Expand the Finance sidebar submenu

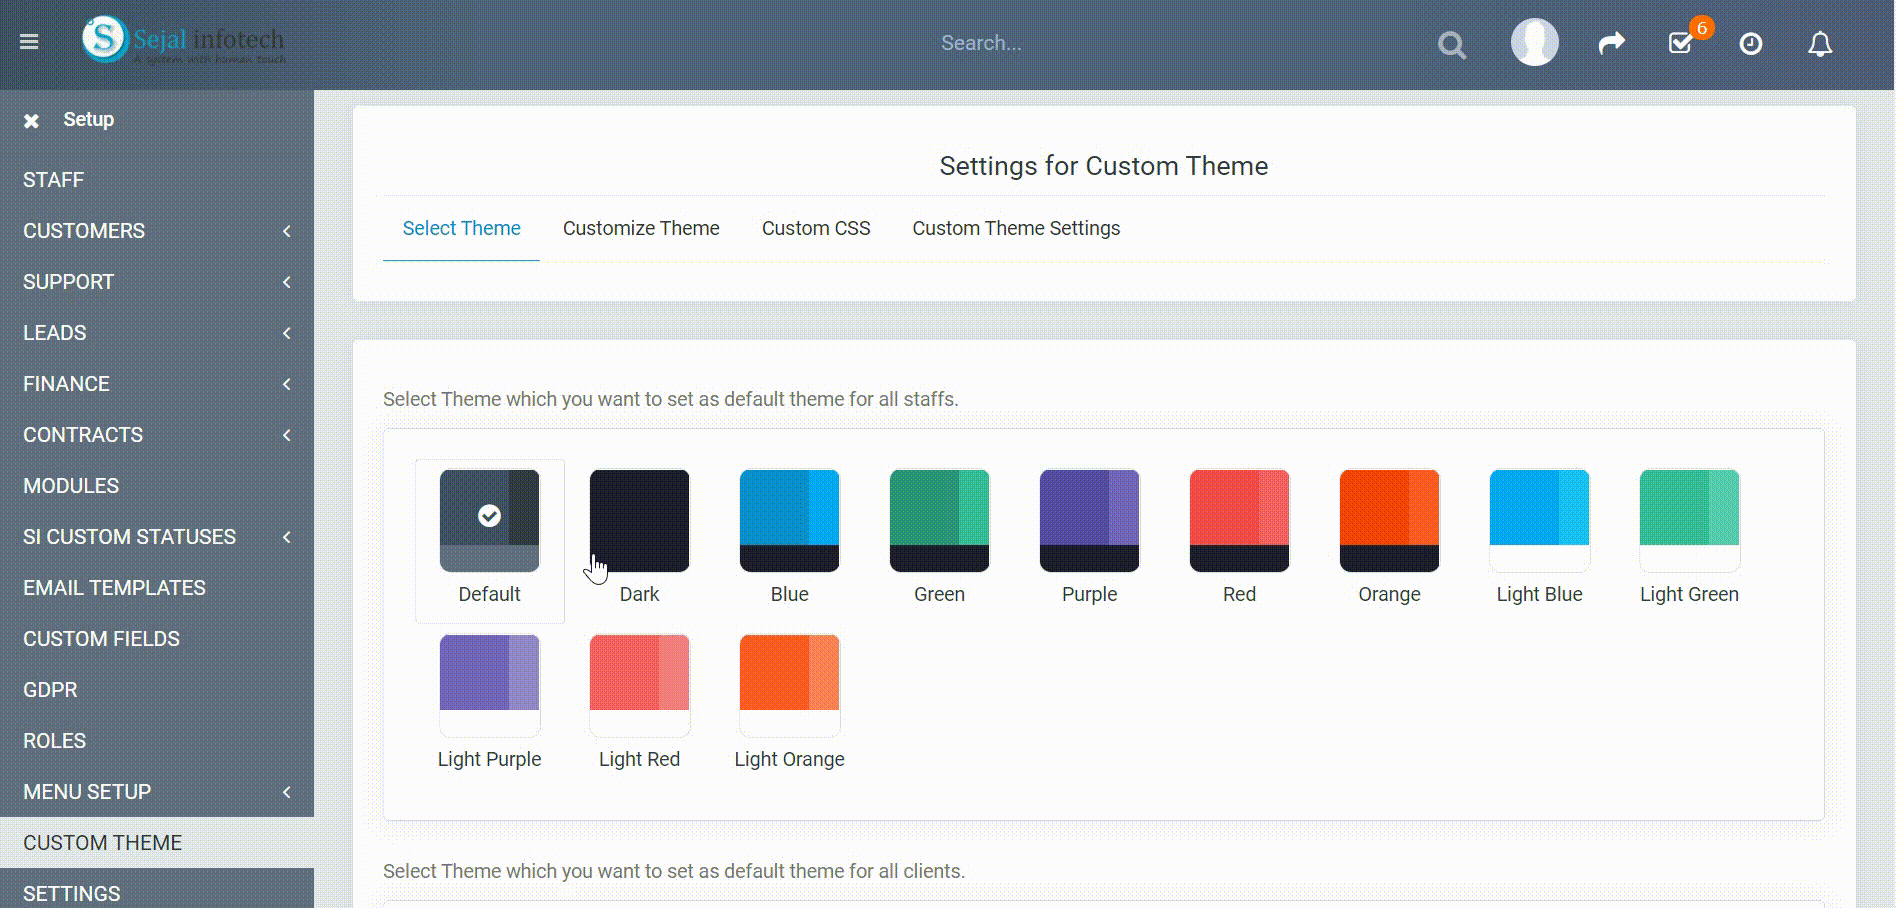point(157,384)
